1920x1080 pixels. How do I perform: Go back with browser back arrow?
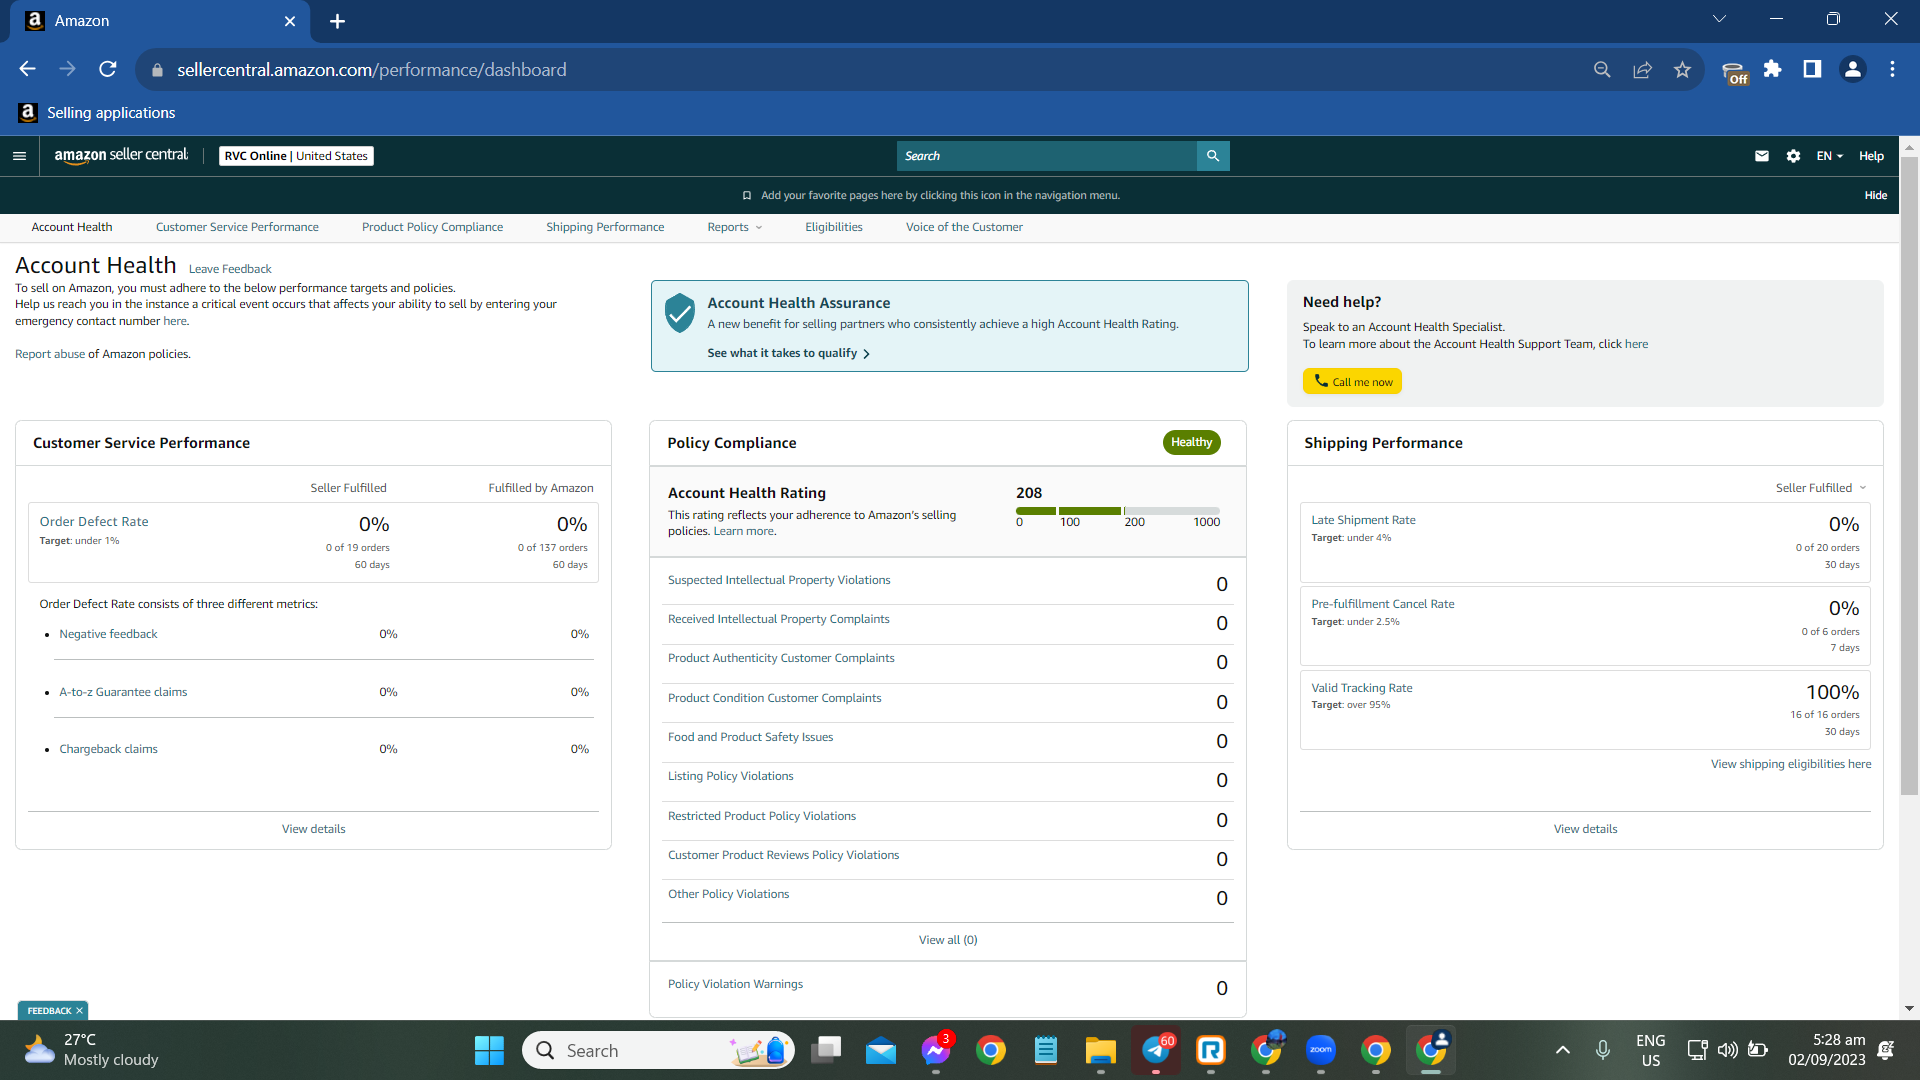point(27,69)
